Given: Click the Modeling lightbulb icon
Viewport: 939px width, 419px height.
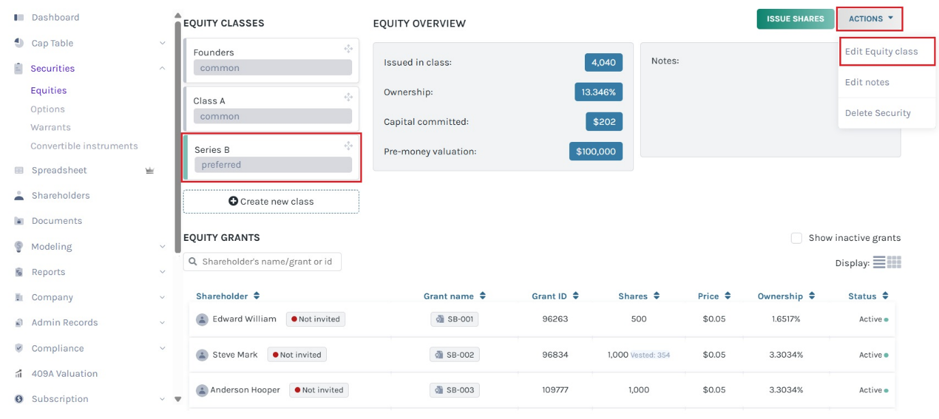Looking at the screenshot, I should [19, 247].
